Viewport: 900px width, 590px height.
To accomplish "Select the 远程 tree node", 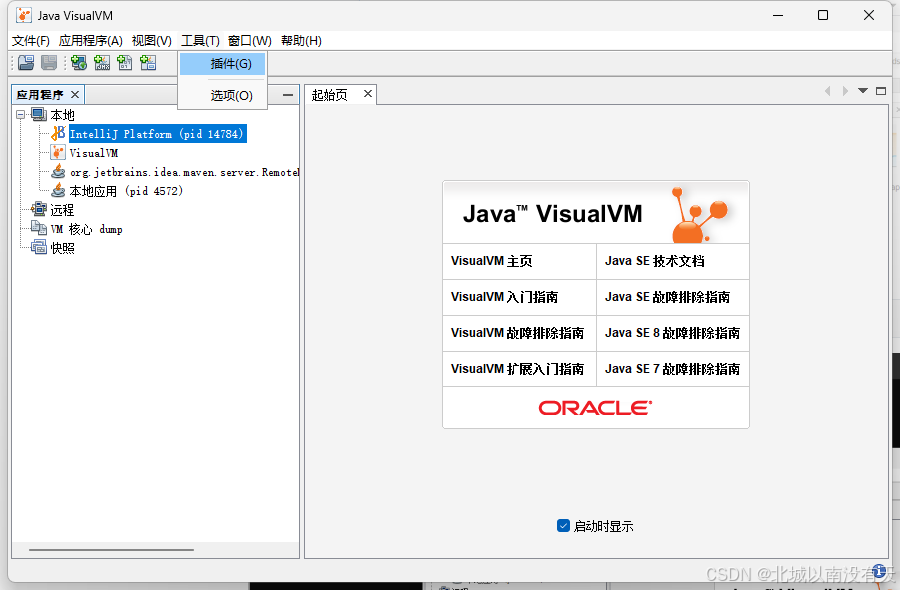I will (x=62, y=210).
